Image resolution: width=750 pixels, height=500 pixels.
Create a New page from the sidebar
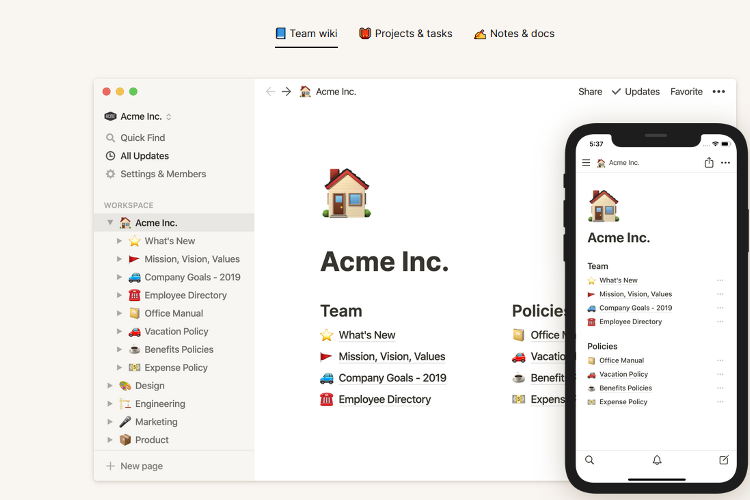(x=134, y=466)
